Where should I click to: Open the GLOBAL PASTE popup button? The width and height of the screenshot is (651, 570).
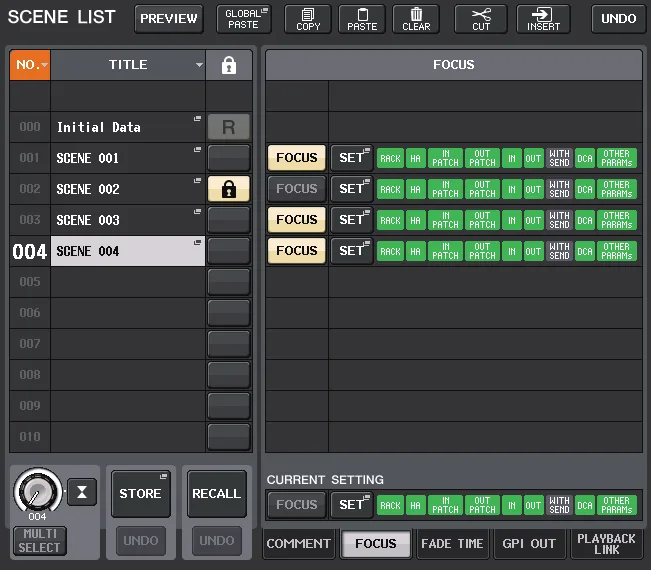coord(244,19)
